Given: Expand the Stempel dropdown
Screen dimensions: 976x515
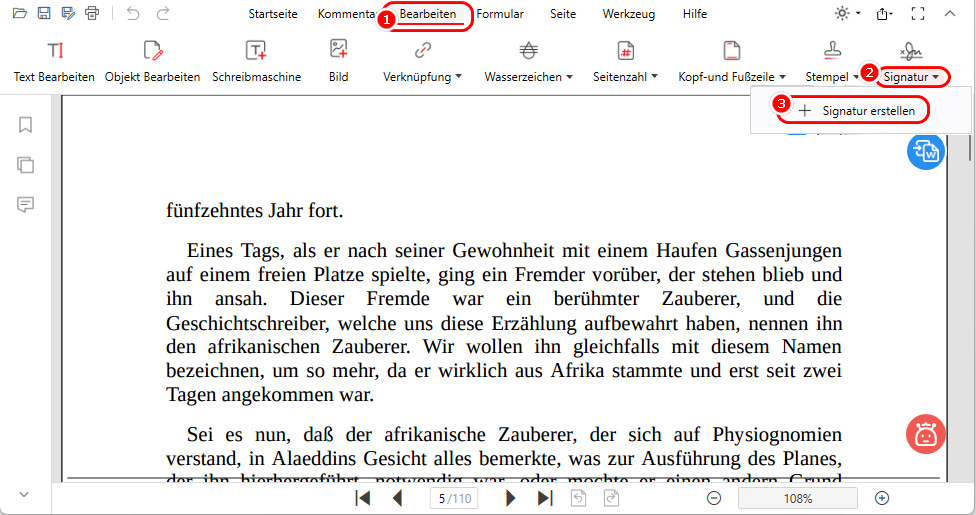Looking at the screenshot, I should tap(856, 77).
